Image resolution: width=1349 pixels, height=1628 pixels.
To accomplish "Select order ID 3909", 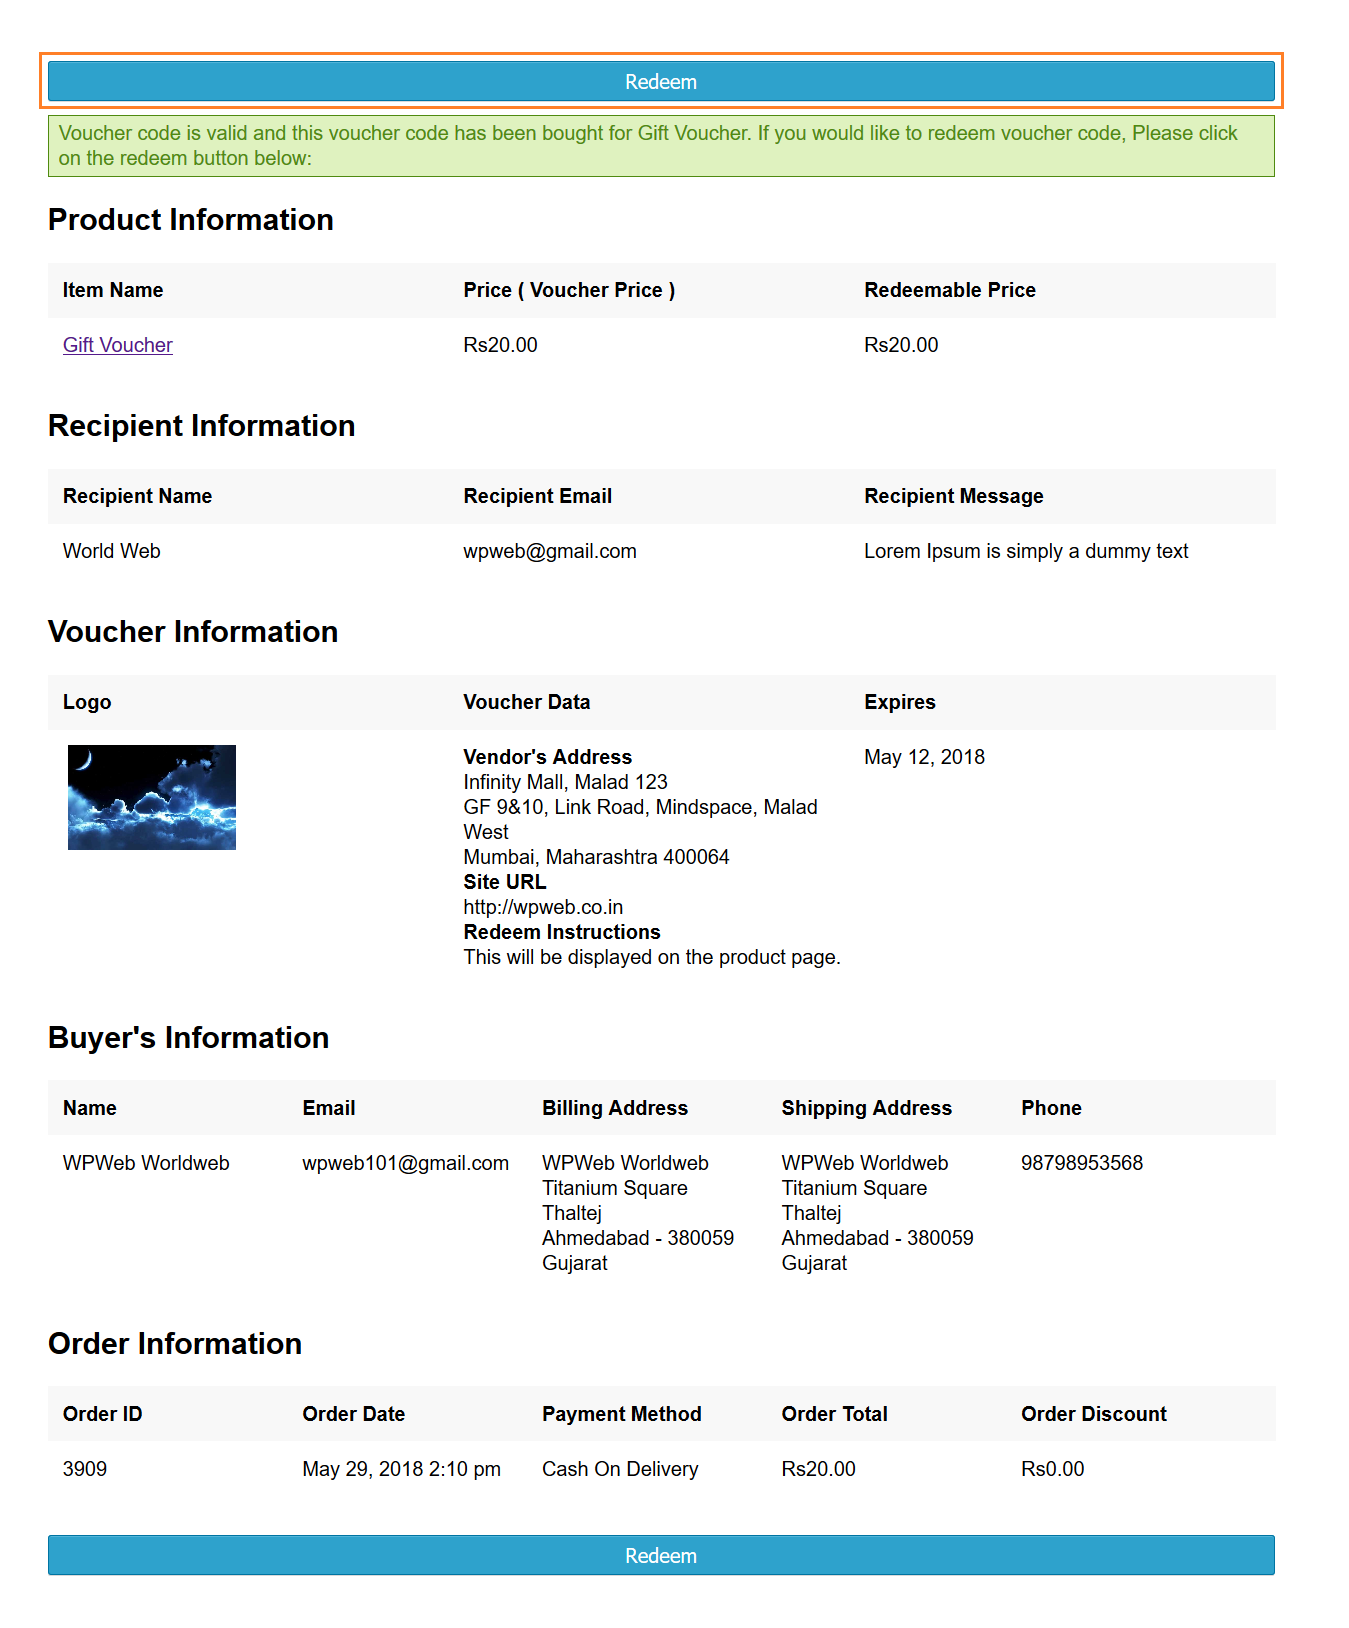I will pyautogui.click(x=85, y=1469).
